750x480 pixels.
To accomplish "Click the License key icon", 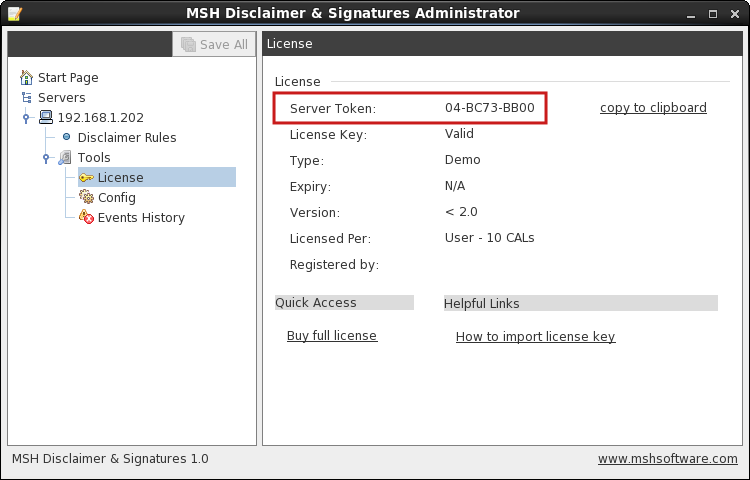I will click(x=86, y=177).
